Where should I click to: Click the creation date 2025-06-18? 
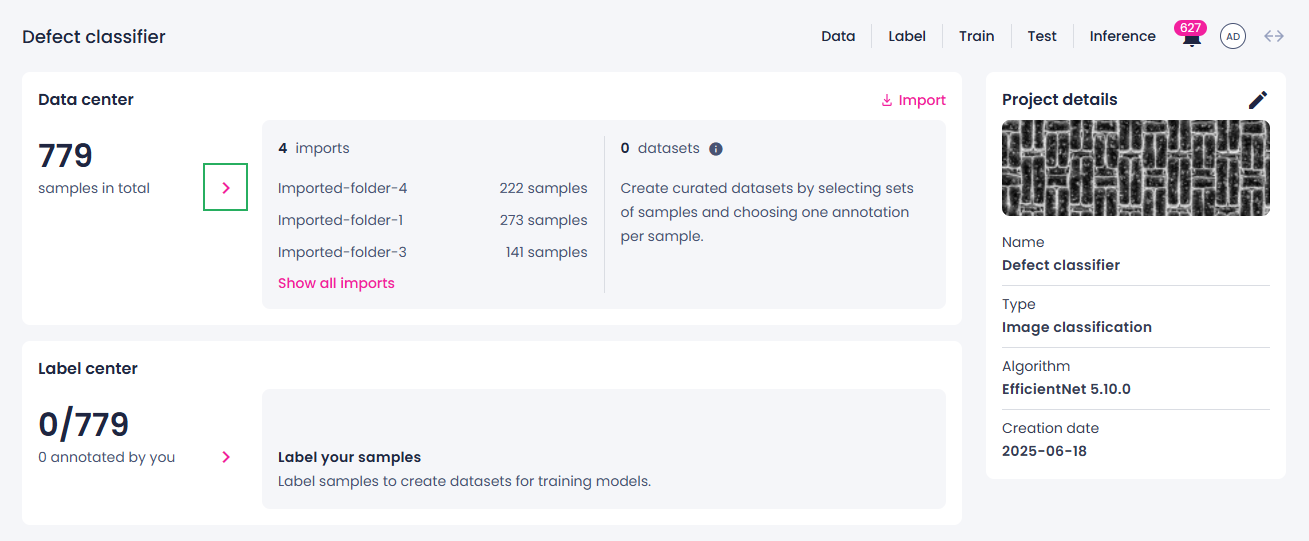tap(1044, 451)
